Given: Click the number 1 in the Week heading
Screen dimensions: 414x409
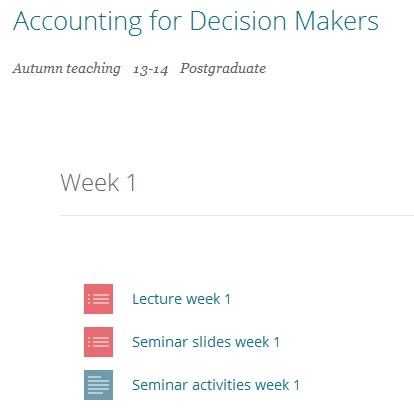Looking at the screenshot, I should coord(131,183).
